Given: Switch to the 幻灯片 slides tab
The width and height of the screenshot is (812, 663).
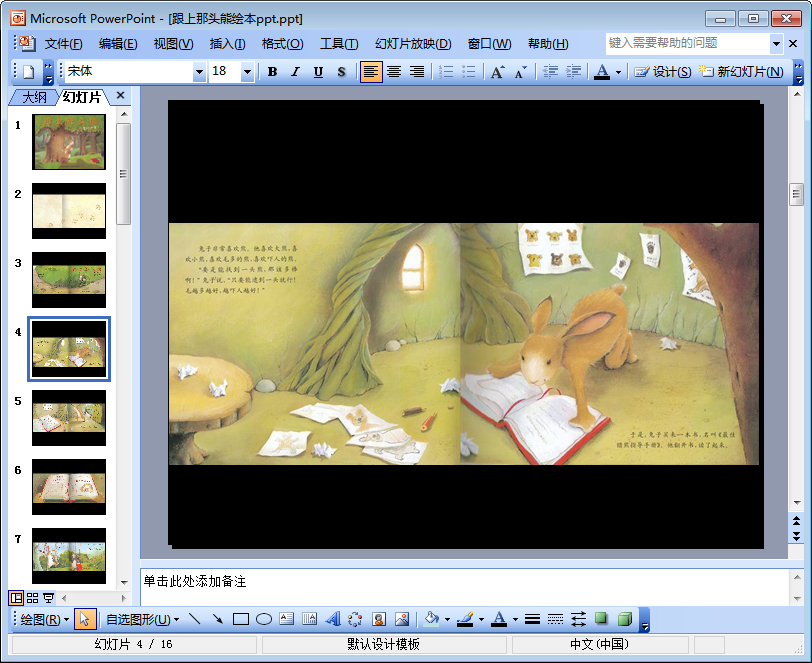Looking at the screenshot, I should (82, 97).
